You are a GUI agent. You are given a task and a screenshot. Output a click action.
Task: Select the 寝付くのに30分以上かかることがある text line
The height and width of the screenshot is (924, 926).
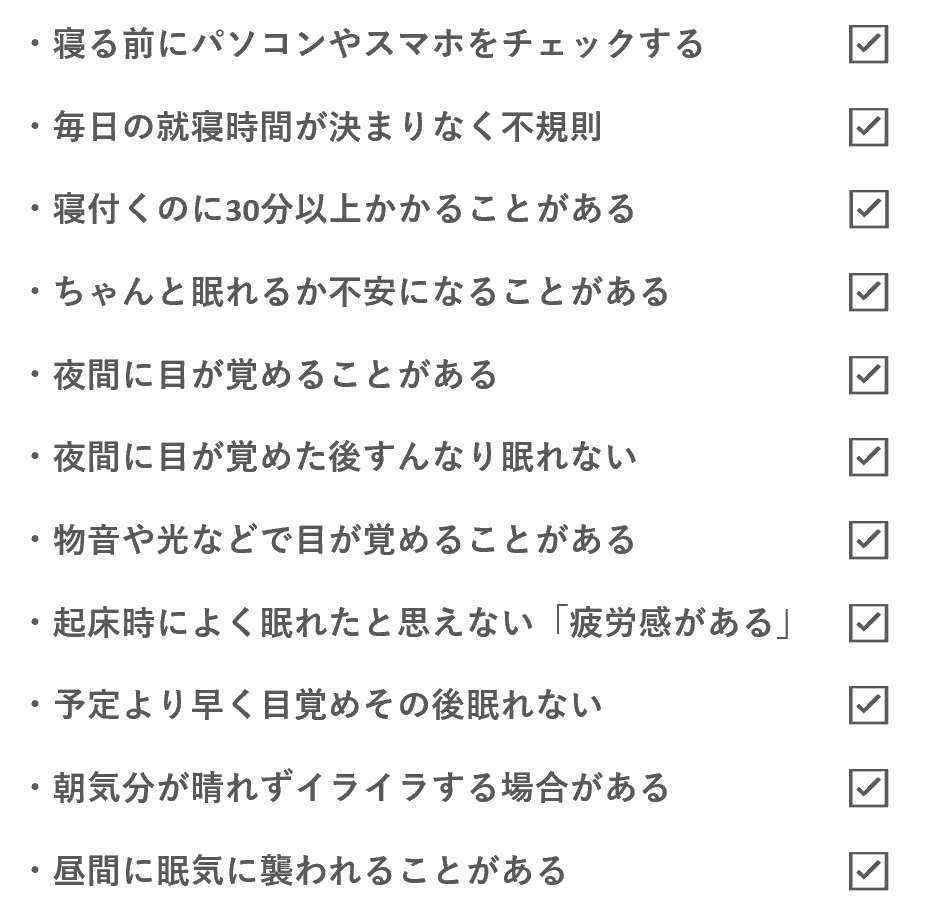point(344,209)
